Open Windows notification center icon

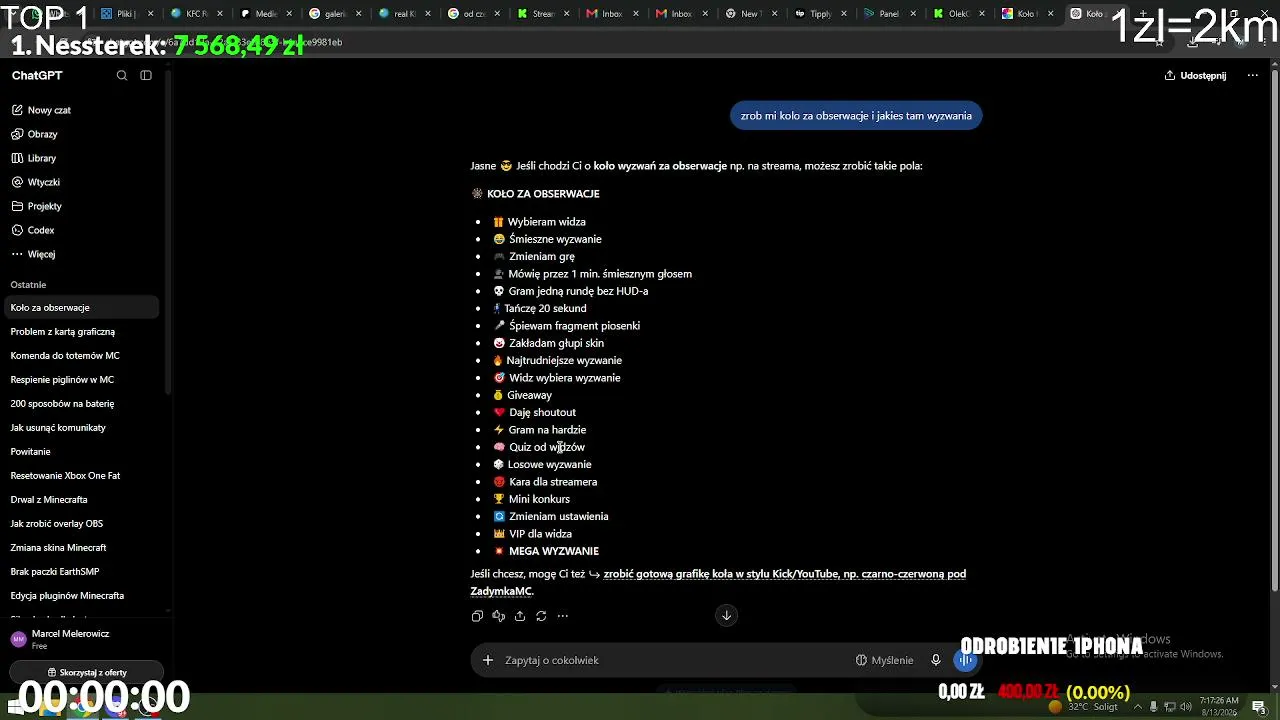pos(1259,707)
